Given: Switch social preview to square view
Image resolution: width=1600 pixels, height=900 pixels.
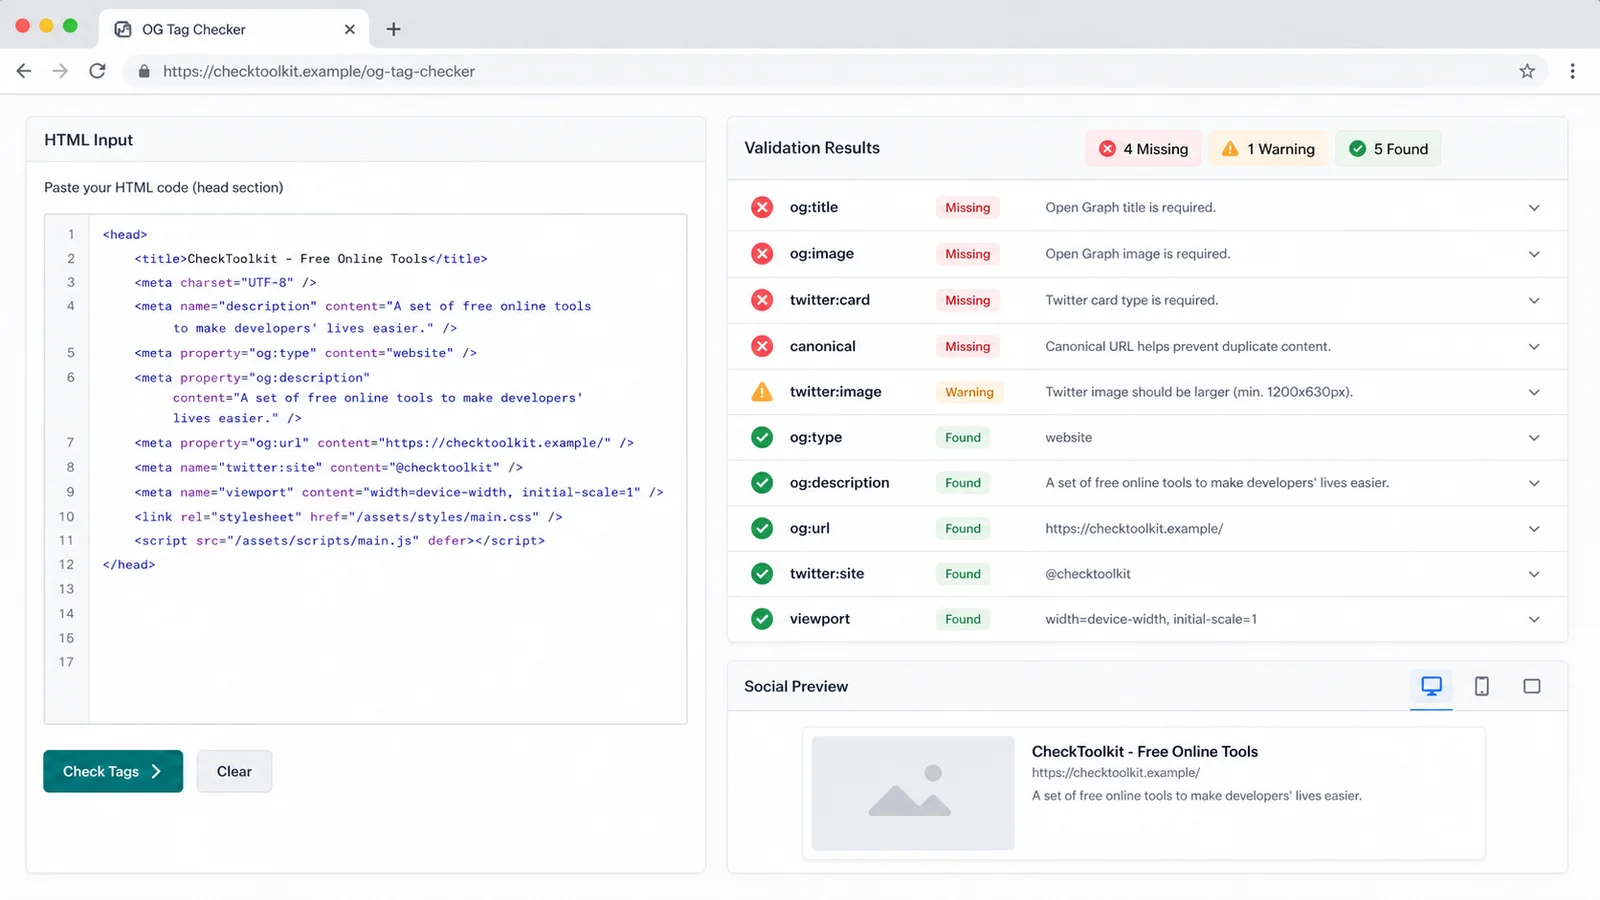Looking at the screenshot, I should coord(1532,686).
